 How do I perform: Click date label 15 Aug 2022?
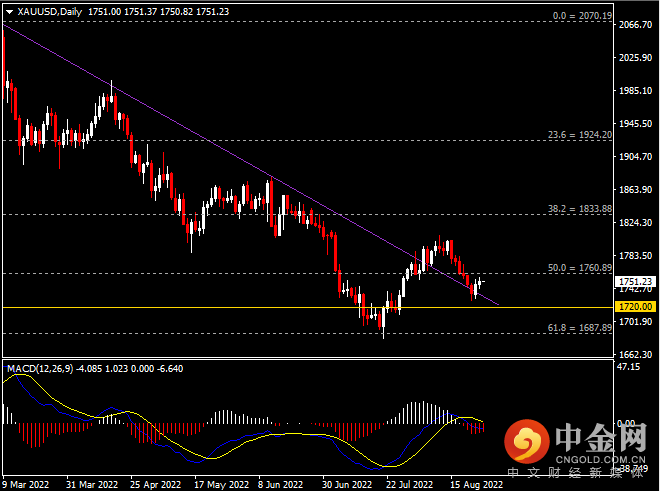coord(476,485)
